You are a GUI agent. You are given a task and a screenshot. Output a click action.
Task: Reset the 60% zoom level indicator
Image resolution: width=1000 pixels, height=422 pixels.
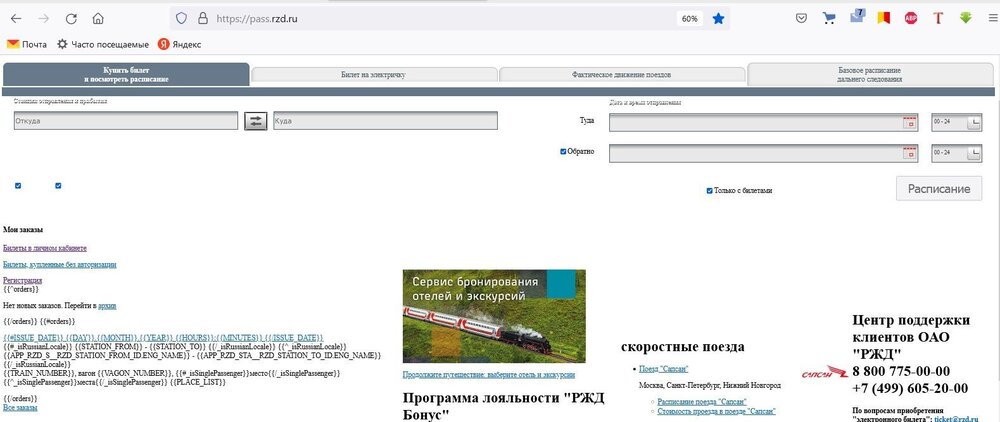coord(689,19)
